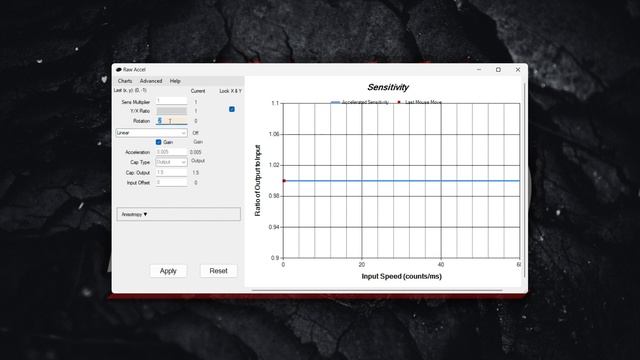Viewport: 640px width, 360px height.
Task: Click the Last (x, y) readout text
Action: tap(130, 90)
